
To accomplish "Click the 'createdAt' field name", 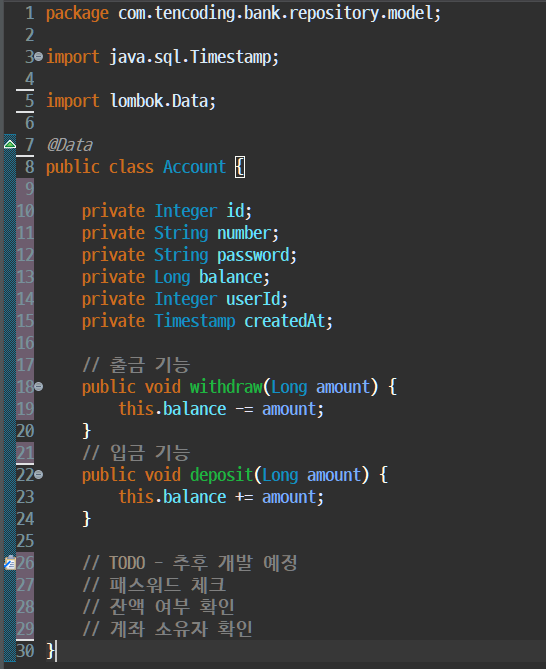I will tap(285, 321).
